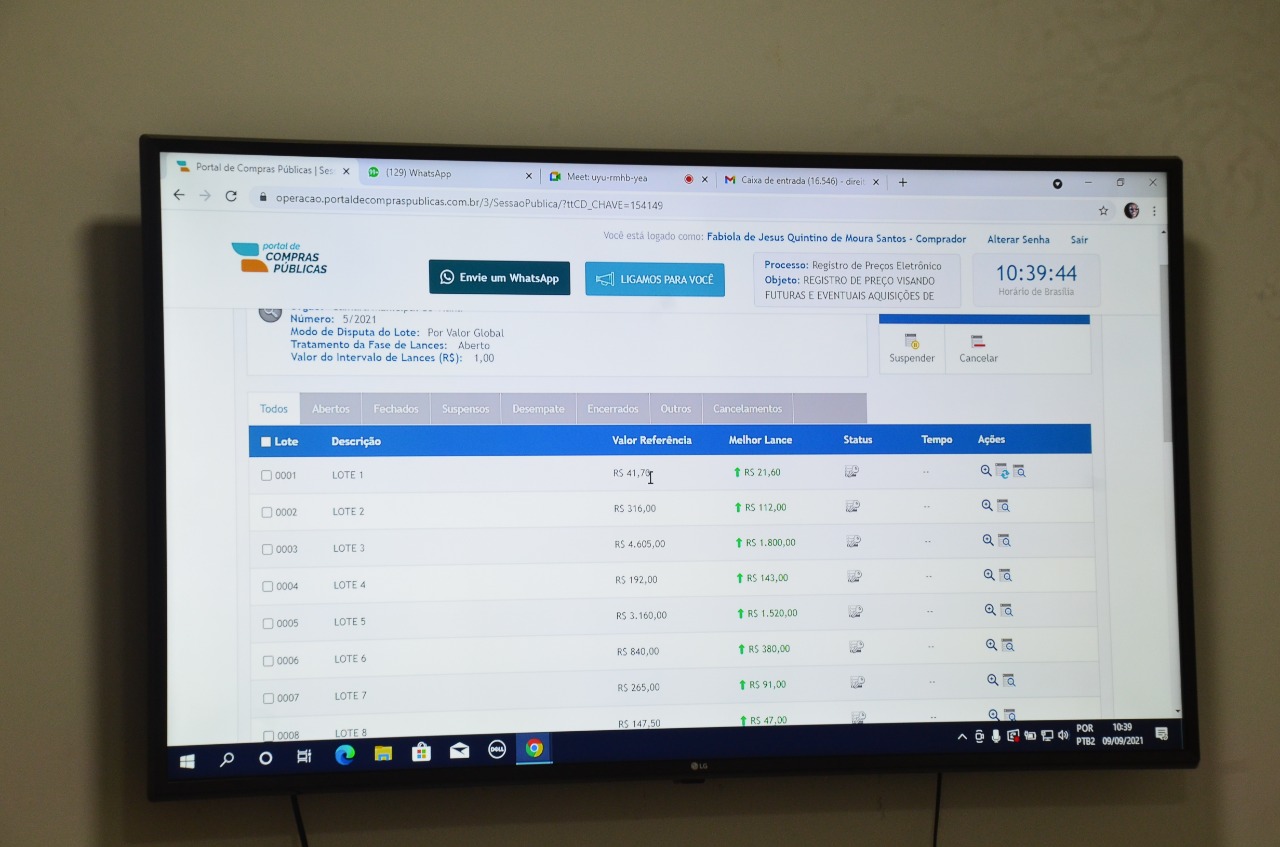This screenshot has width=1280, height=847.
Task: Click the Cancelar icon
Action: [978, 343]
